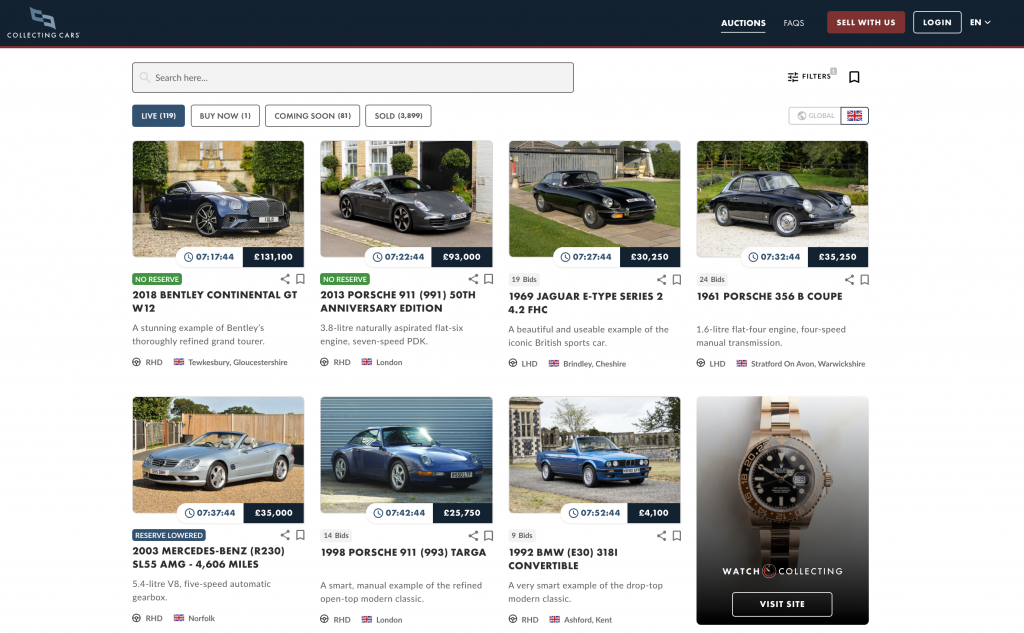
Task: Click the Sell With Us button
Action: [866, 22]
